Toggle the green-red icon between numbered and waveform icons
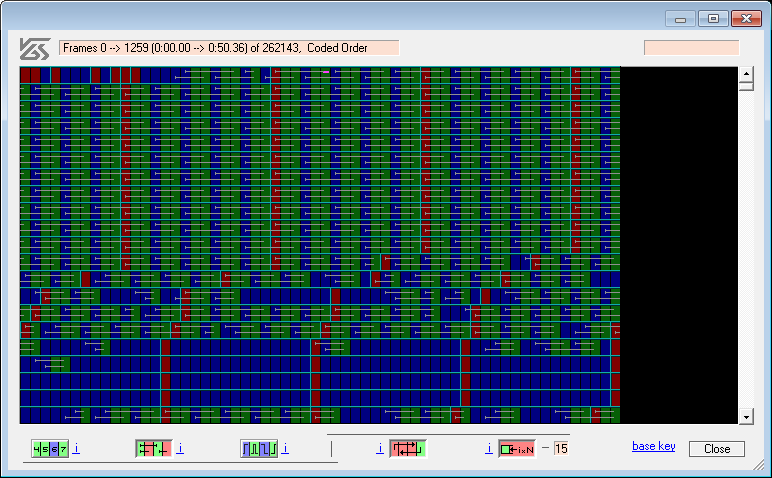The image size is (772, 478). tap(153, 449)
